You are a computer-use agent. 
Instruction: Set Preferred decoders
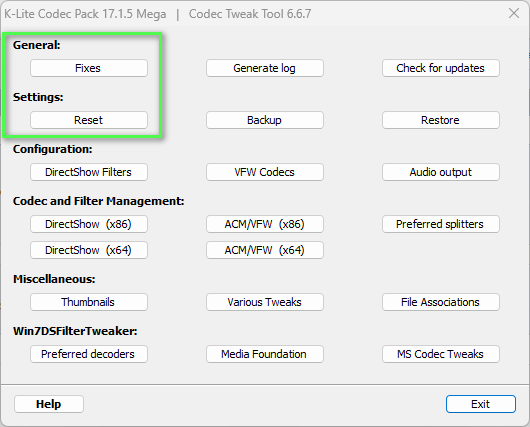[x=89, y=354]
